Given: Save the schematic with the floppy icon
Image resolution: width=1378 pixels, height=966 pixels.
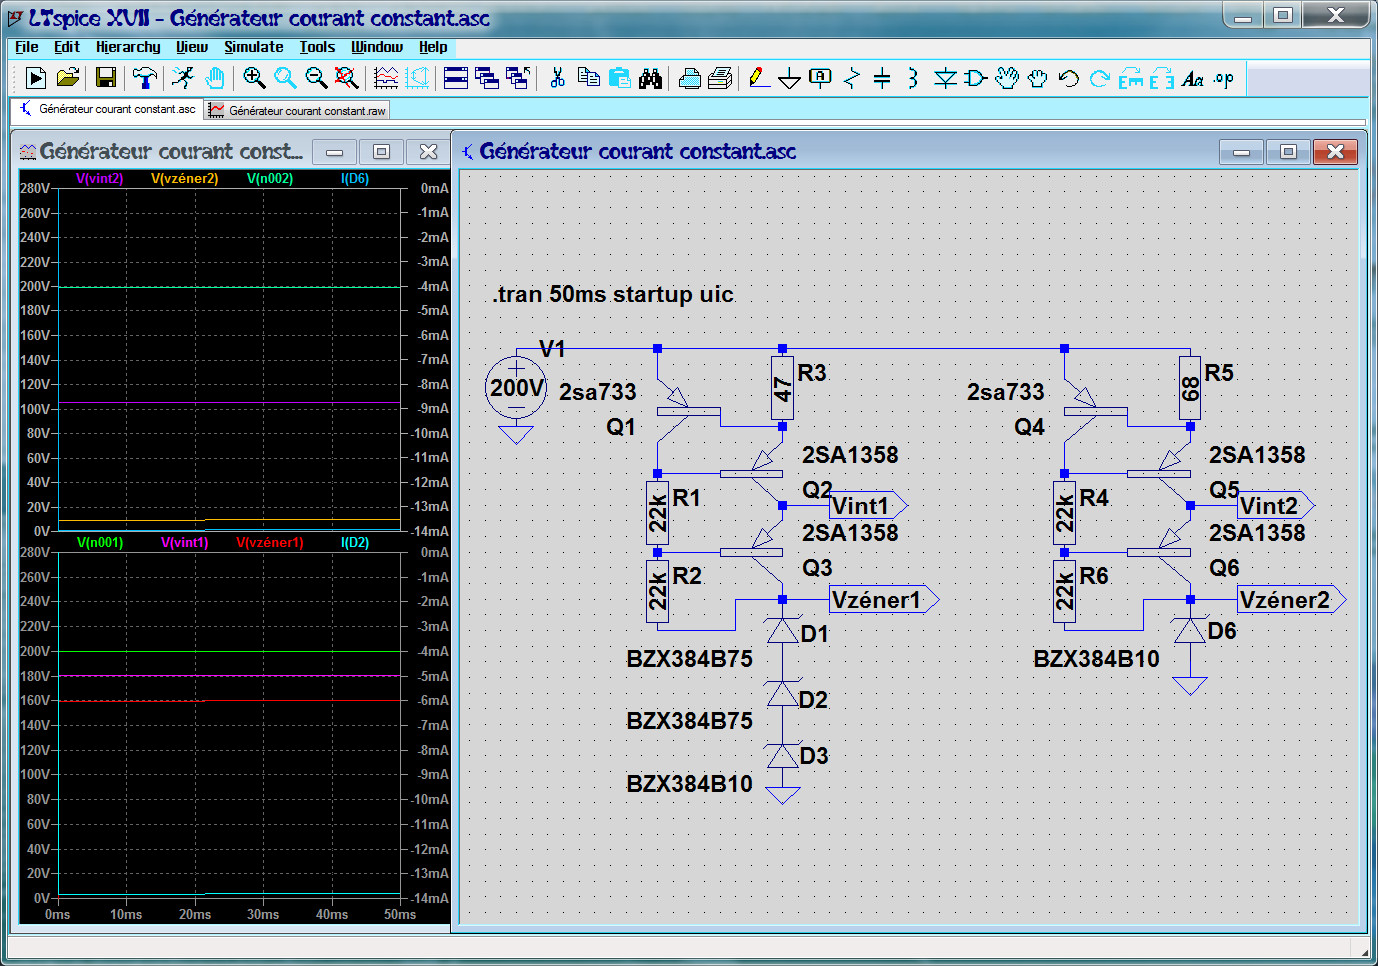Looking at the screenshot, I should tap(105, 78).
